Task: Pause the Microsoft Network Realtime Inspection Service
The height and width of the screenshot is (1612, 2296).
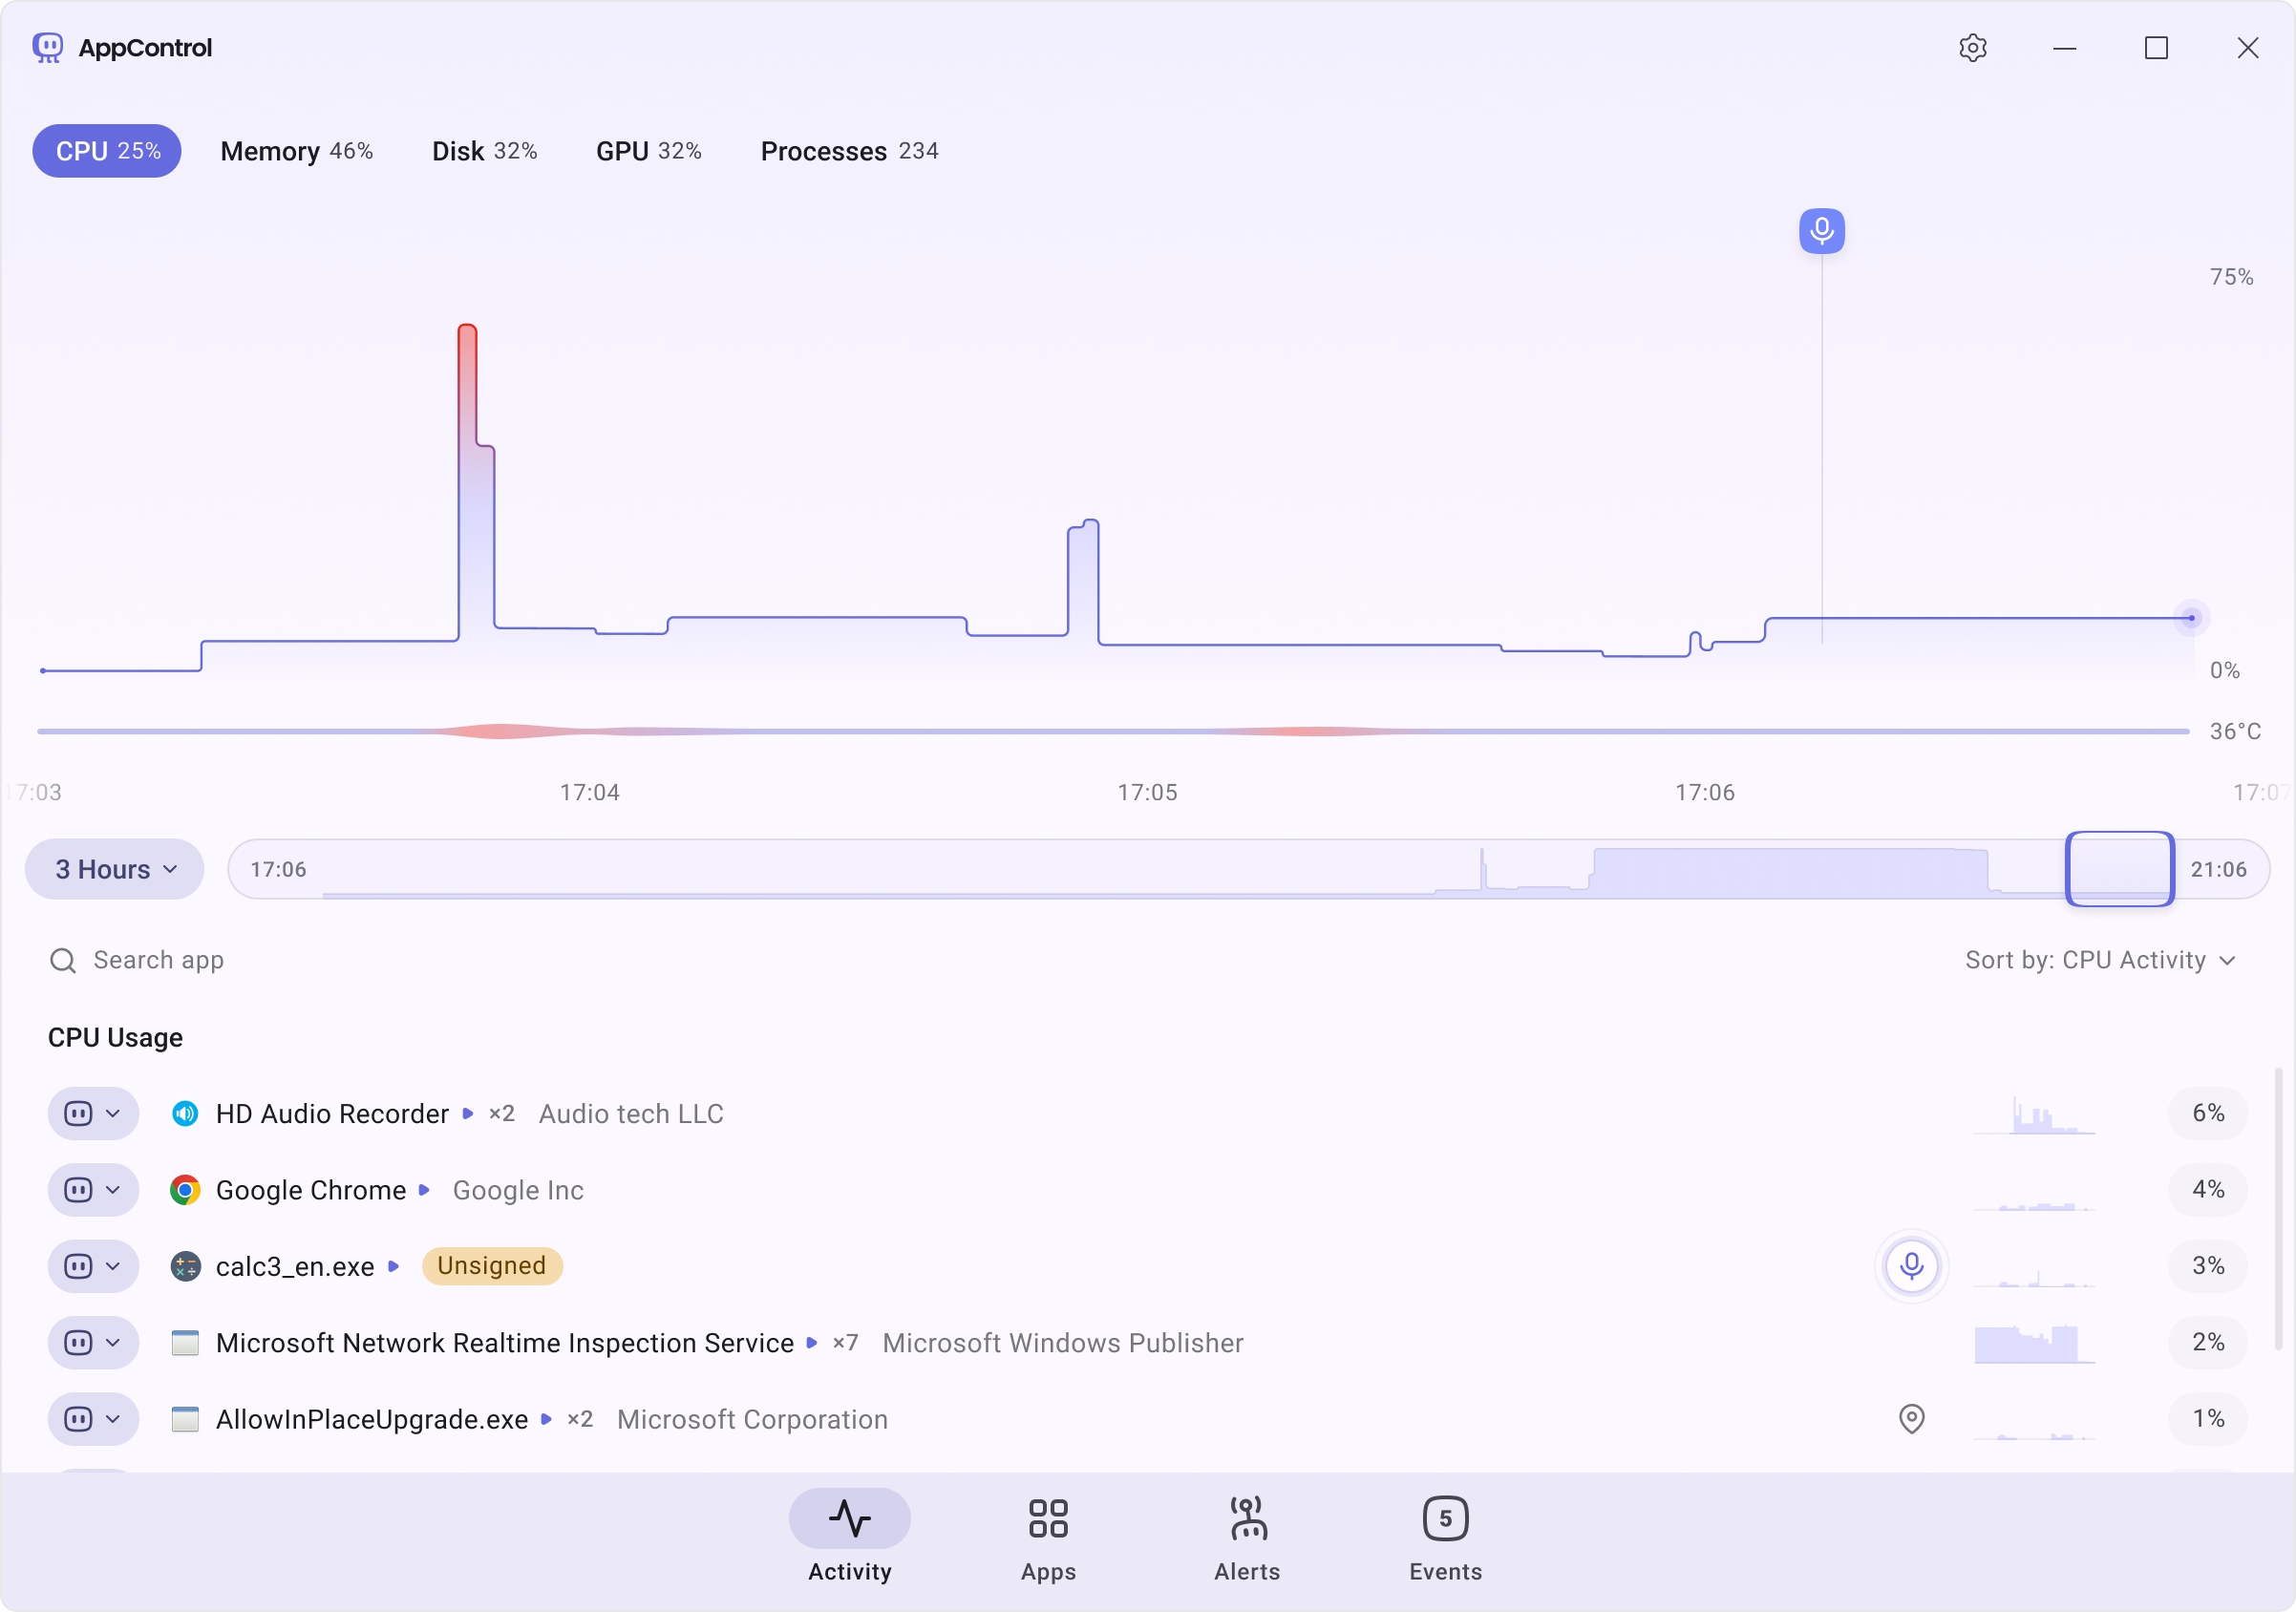Action: pos(79,1343)
